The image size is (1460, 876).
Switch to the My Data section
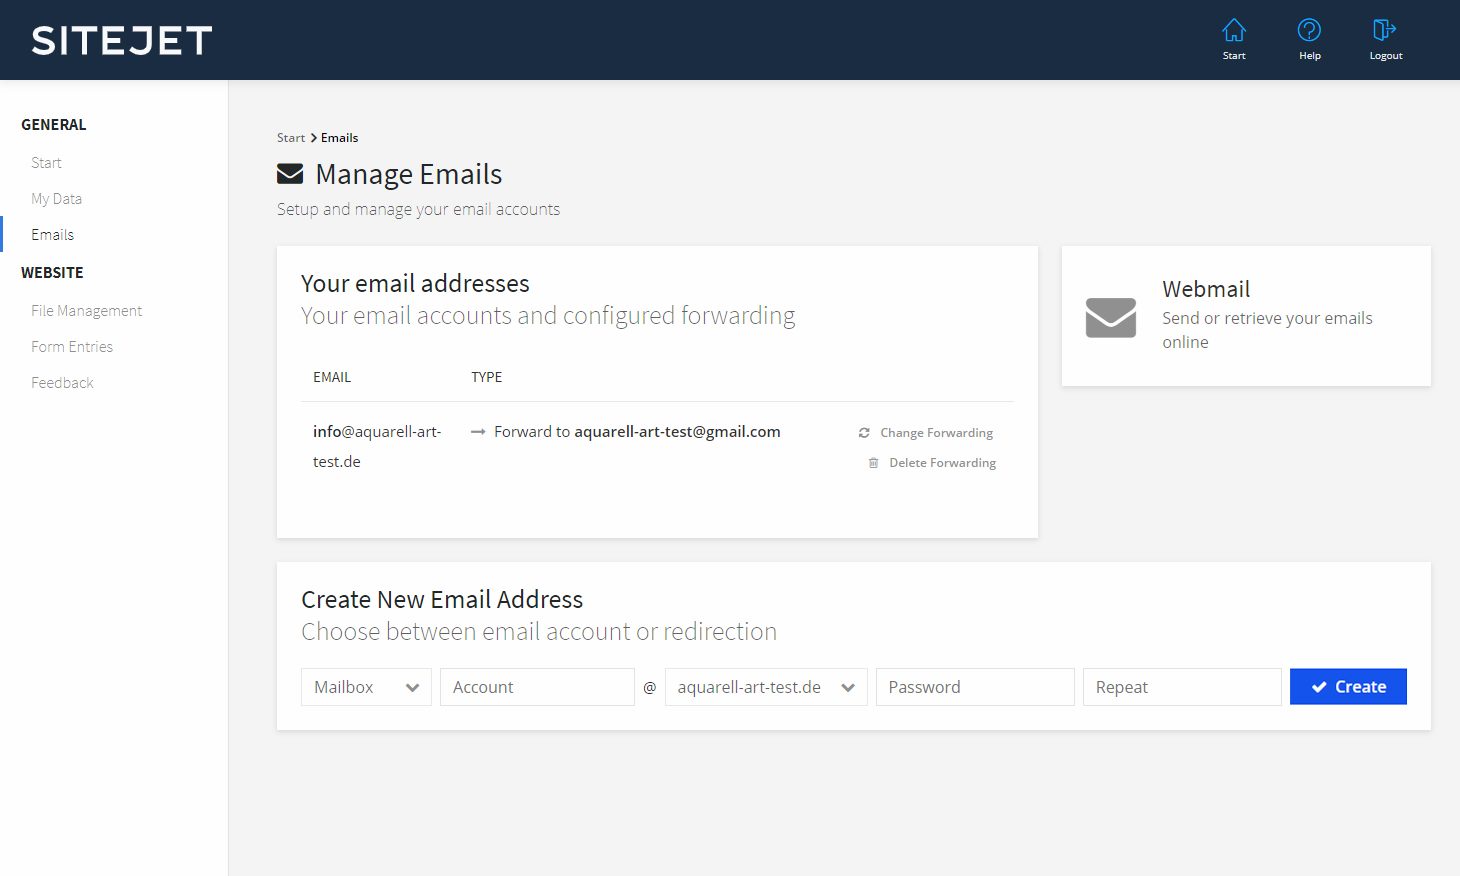(56, 198)
